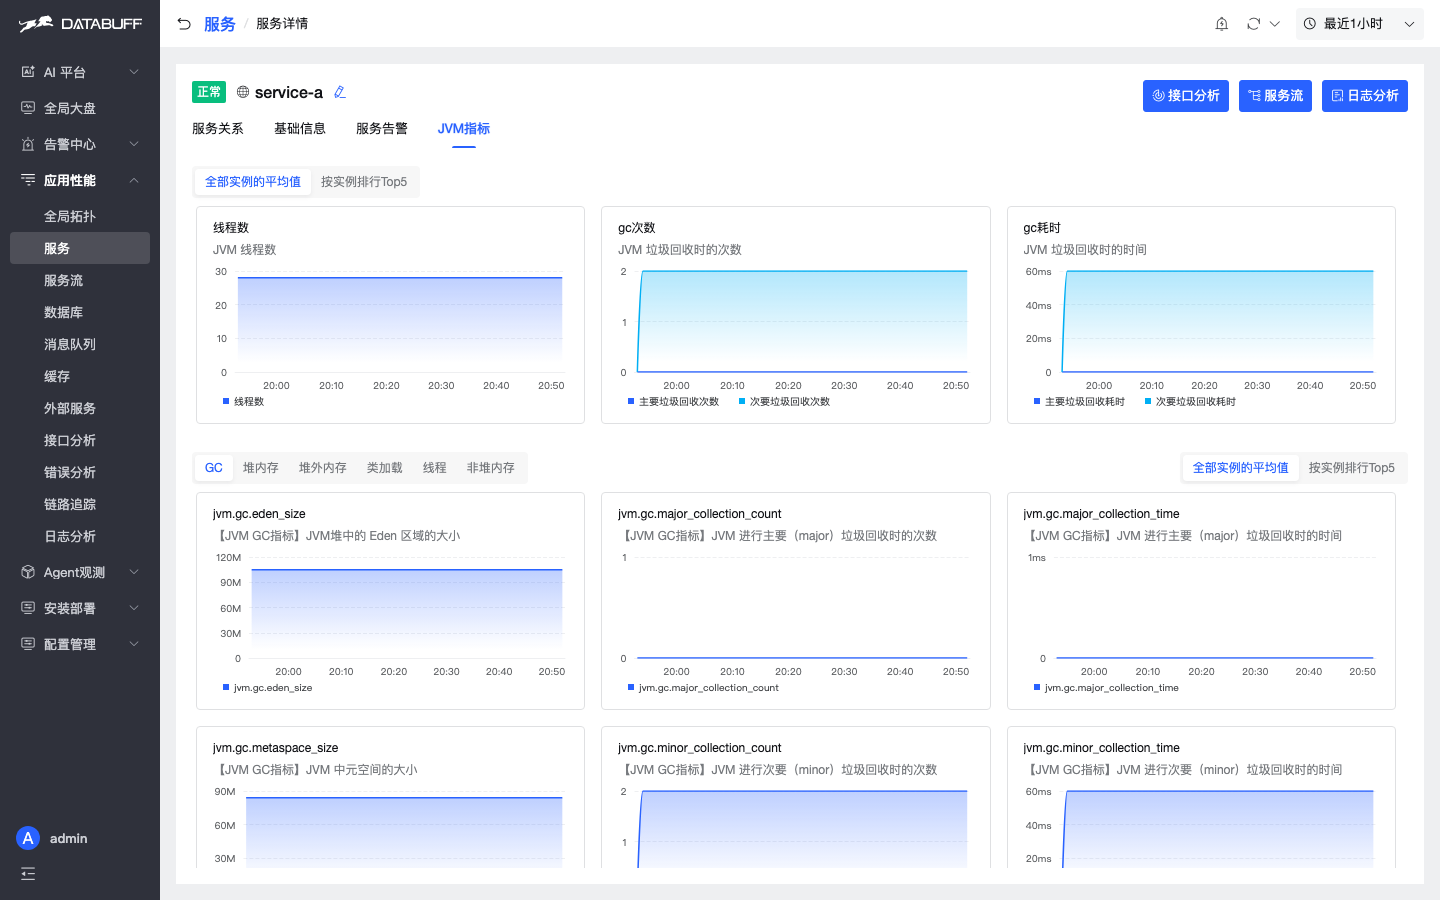Select the GC metric tab
Screen dimensions: 1440x900
tap(214, 468)
